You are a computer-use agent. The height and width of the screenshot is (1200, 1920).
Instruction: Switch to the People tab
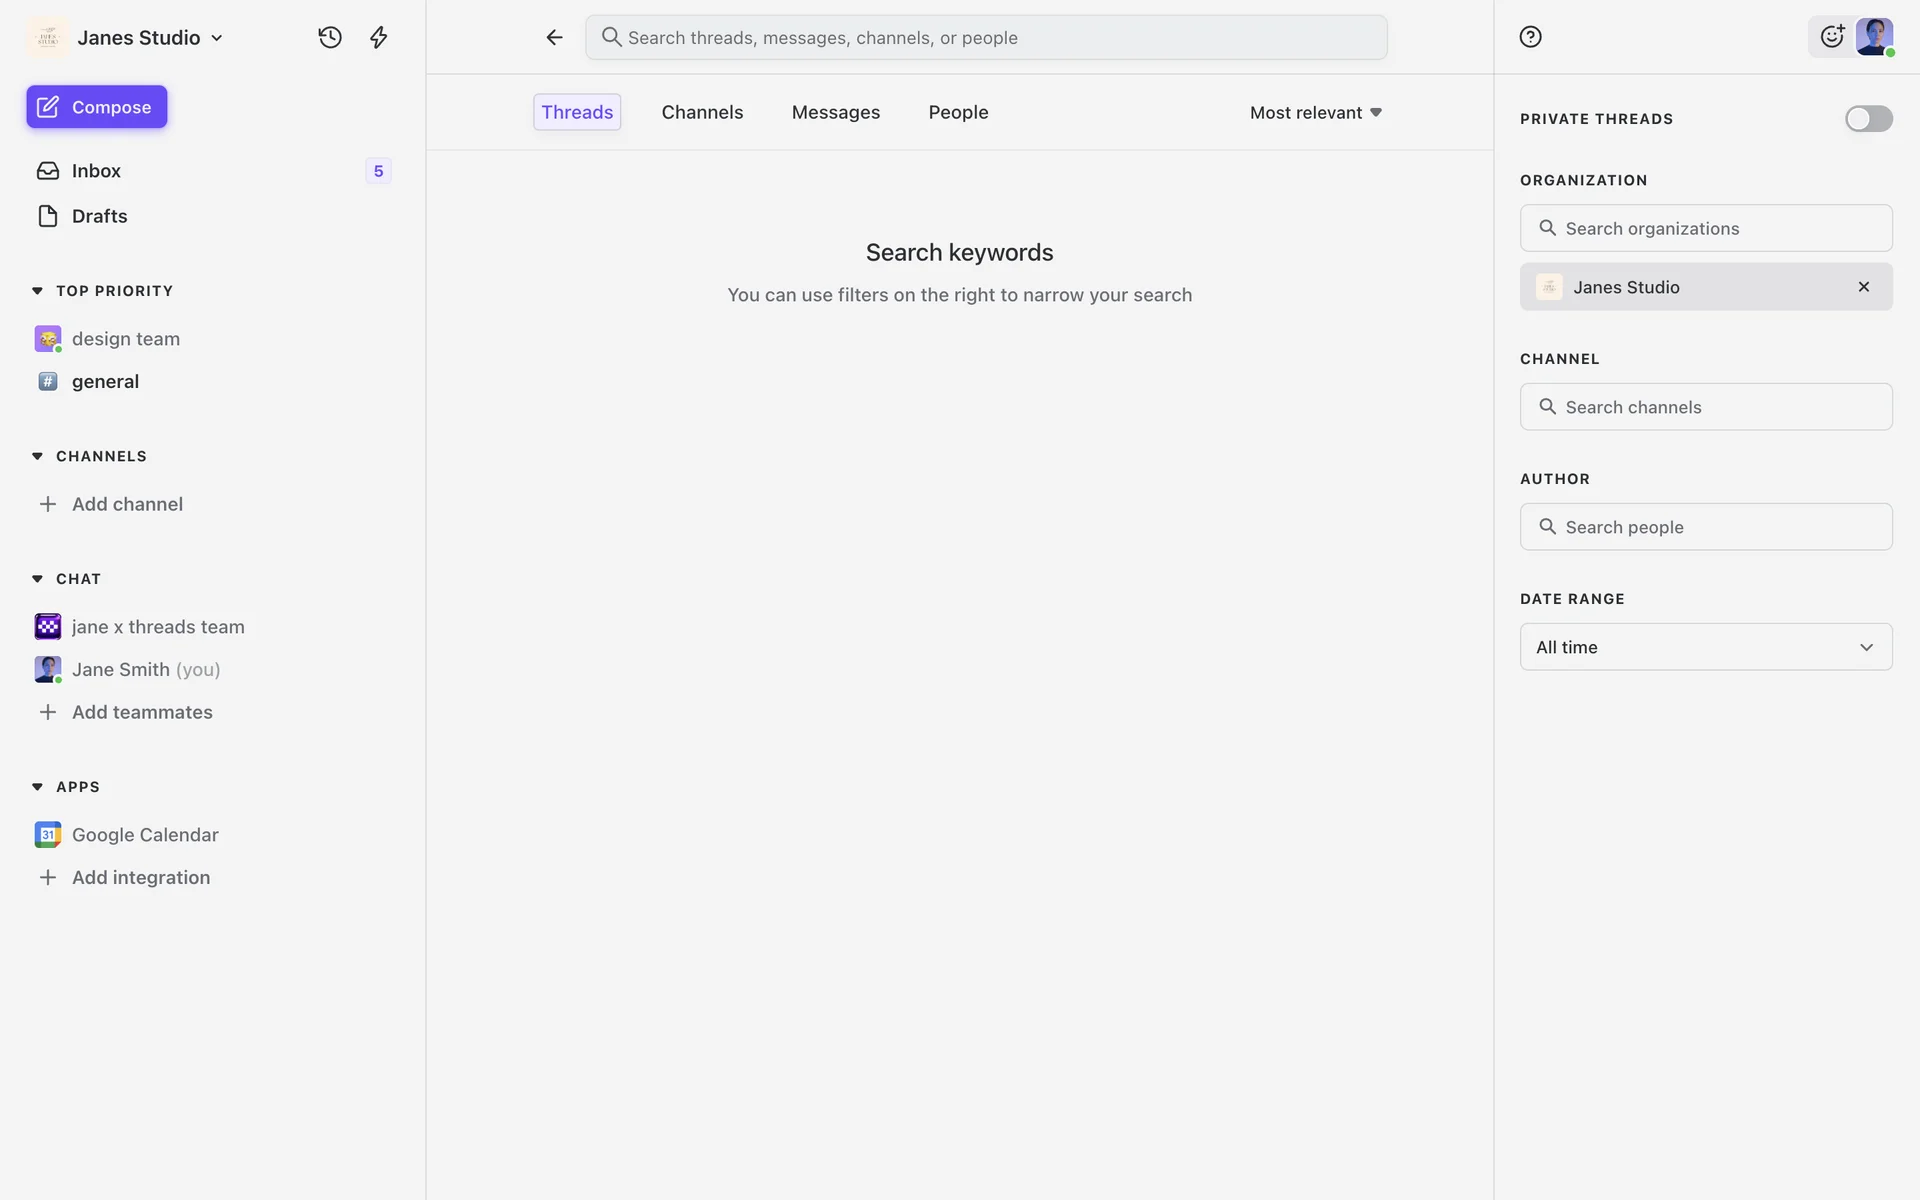coord(957,112)
